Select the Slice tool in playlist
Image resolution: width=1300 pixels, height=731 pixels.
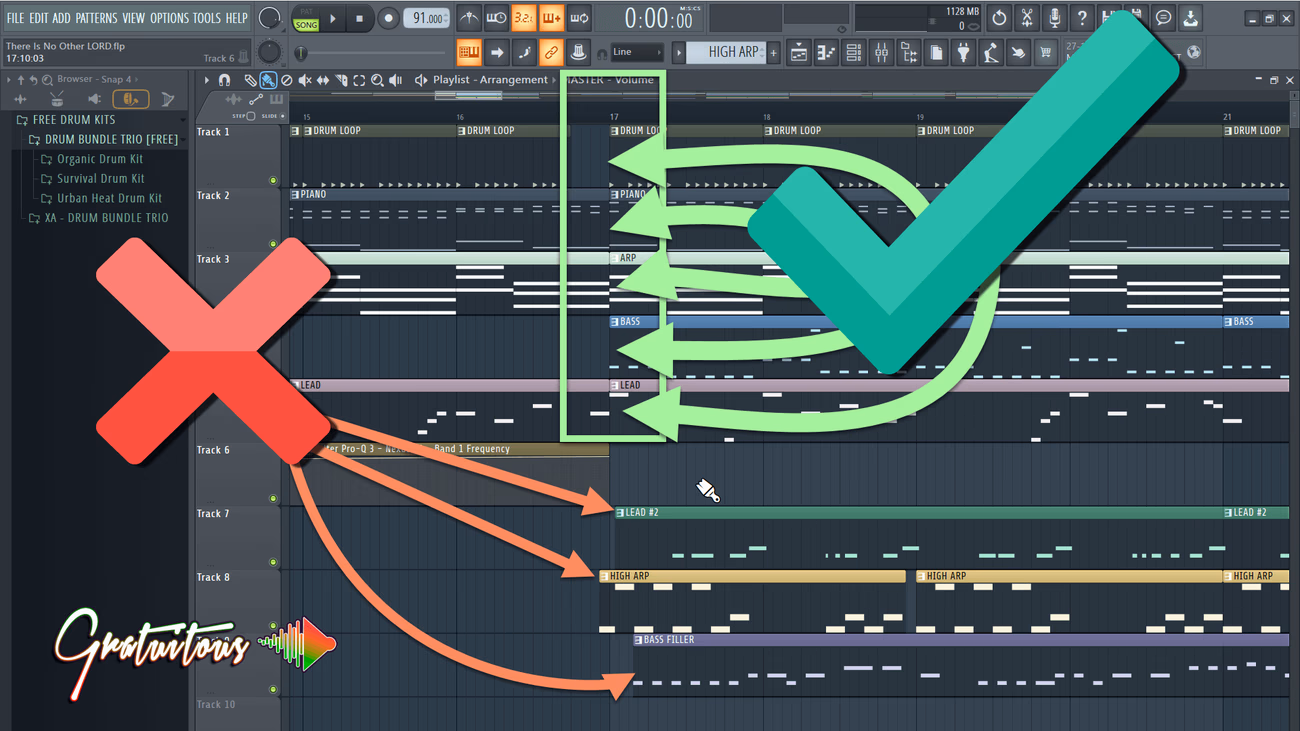coord(341,80)
